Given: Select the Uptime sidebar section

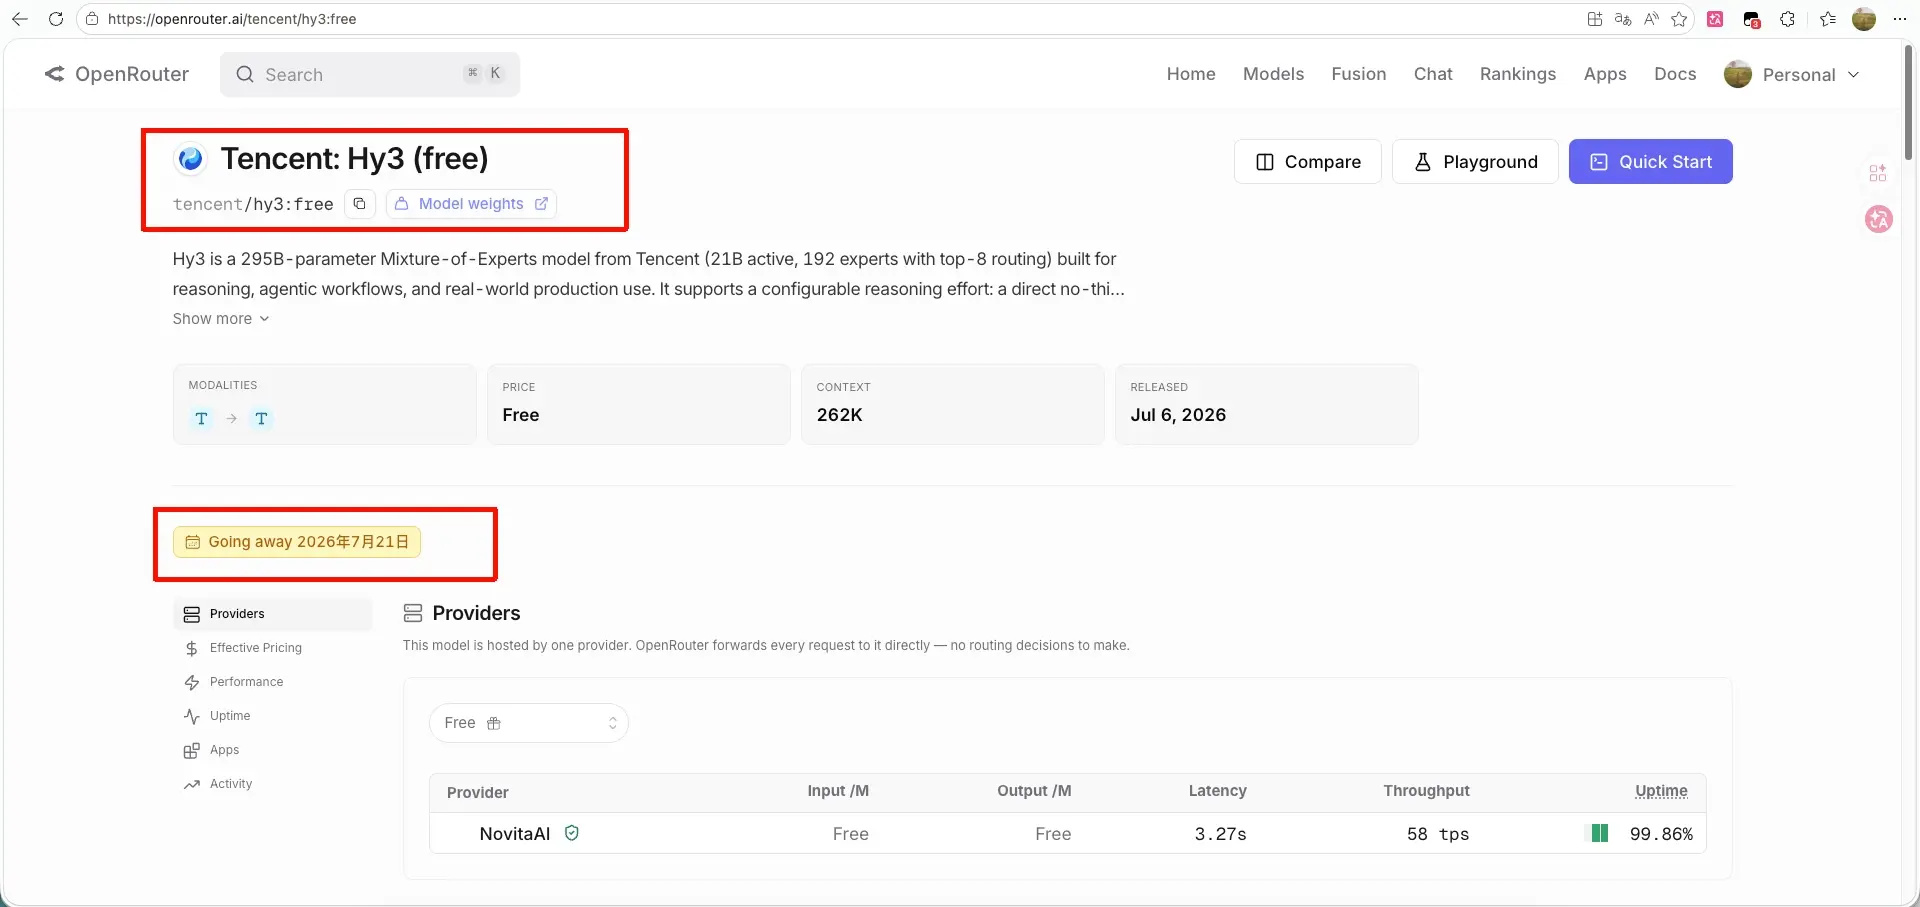Looking at the screenshot, I should pyautogui.click(x=273, y=716).
